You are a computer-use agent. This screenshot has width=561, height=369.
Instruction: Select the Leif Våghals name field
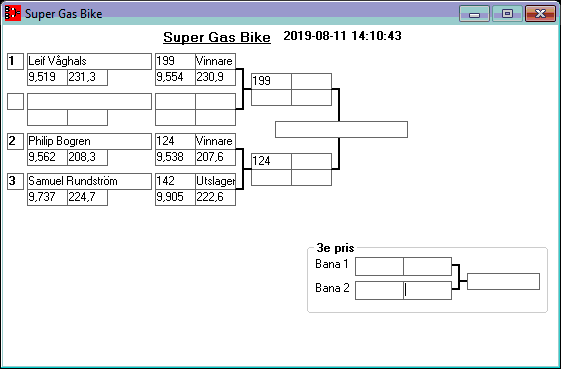(x=89, y=62)
